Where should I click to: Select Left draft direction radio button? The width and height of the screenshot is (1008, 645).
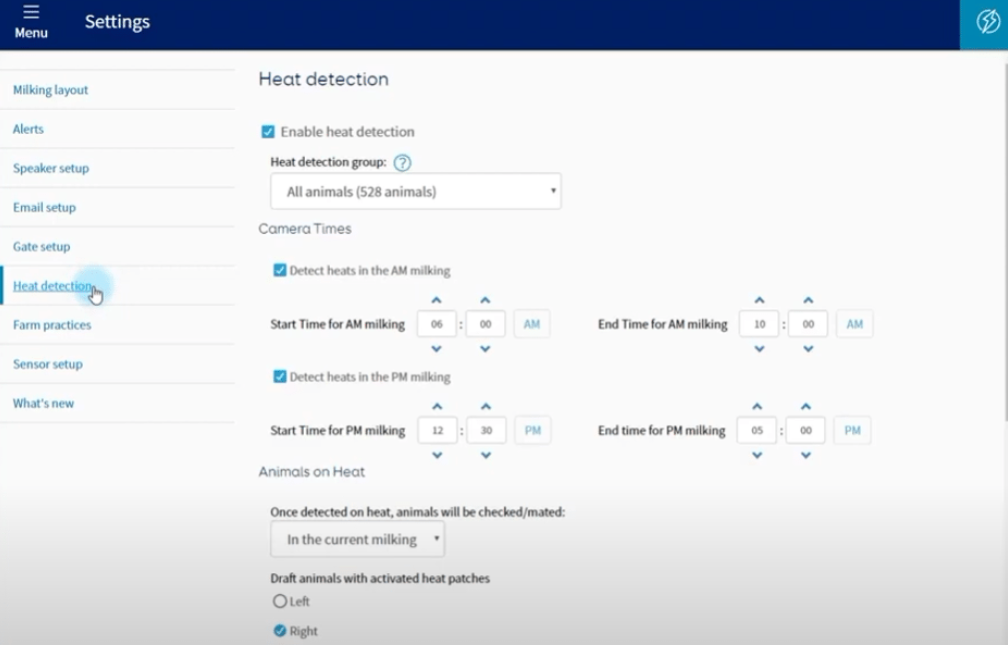pyautogui.click(x=280, y=601)
